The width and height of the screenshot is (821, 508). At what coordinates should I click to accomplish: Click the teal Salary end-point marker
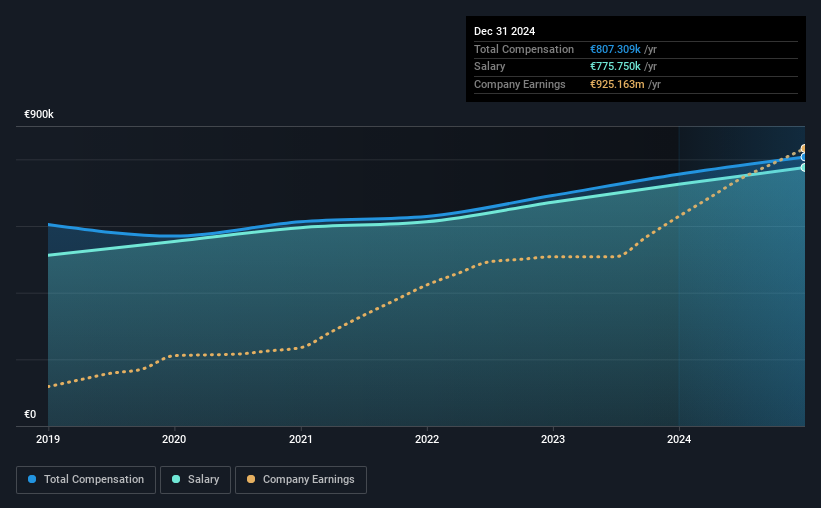803,168
